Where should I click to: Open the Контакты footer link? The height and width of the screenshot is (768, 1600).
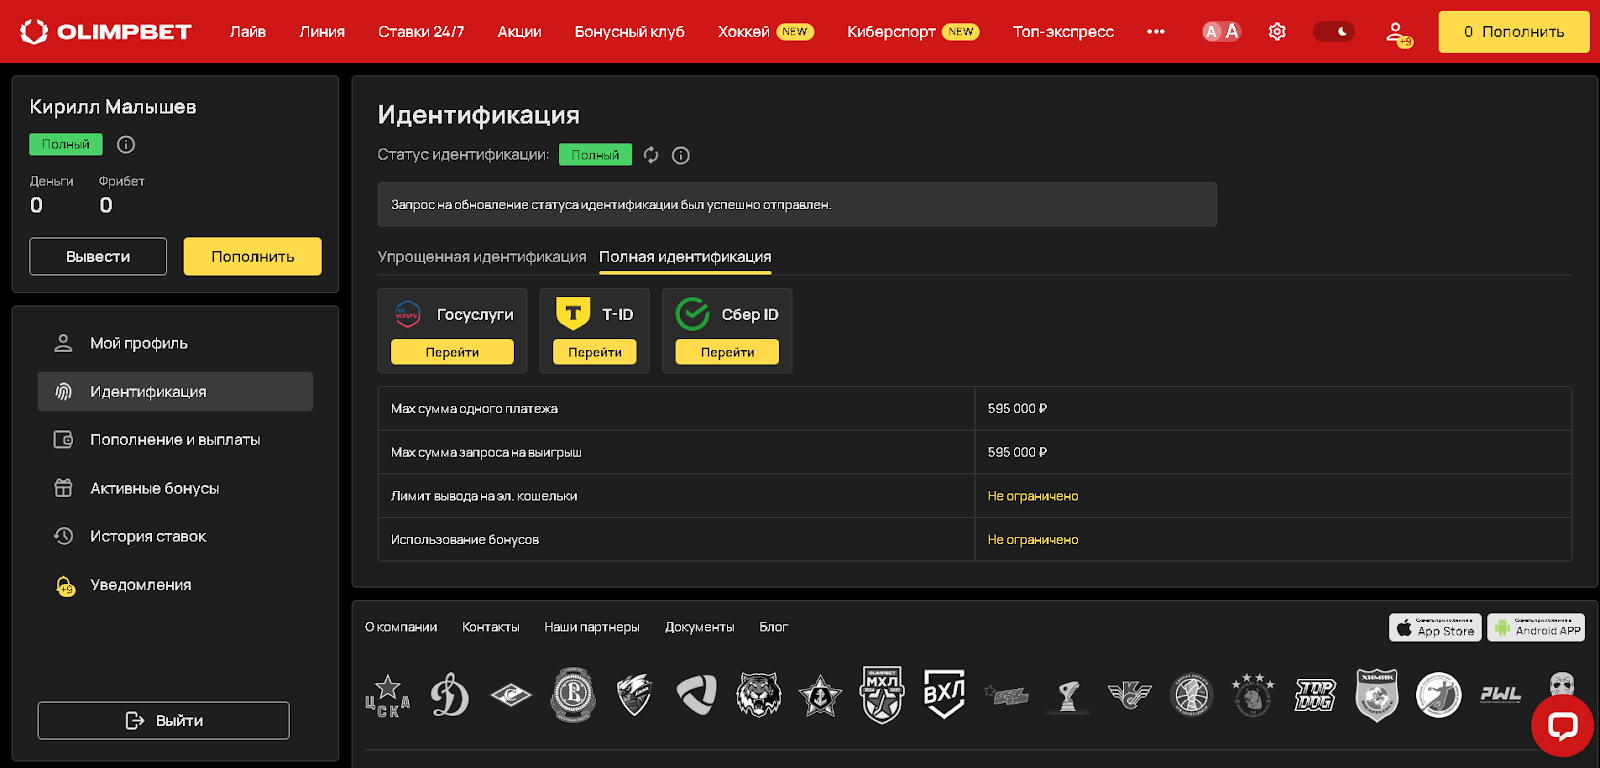tap(491, 627)
